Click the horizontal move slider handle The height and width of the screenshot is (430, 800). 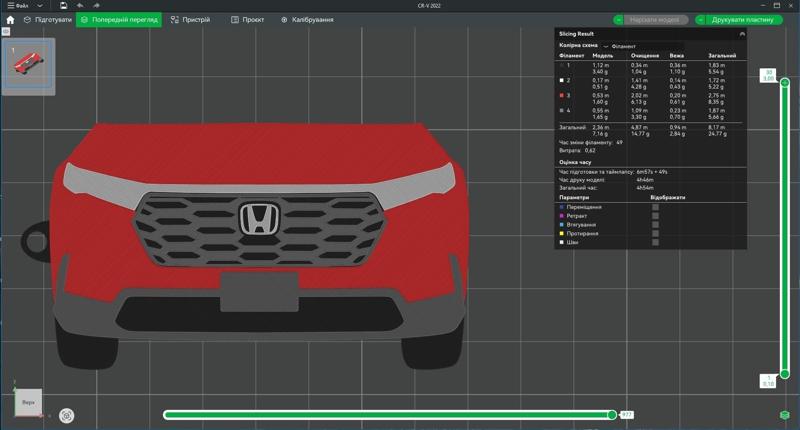click(613, 415)
